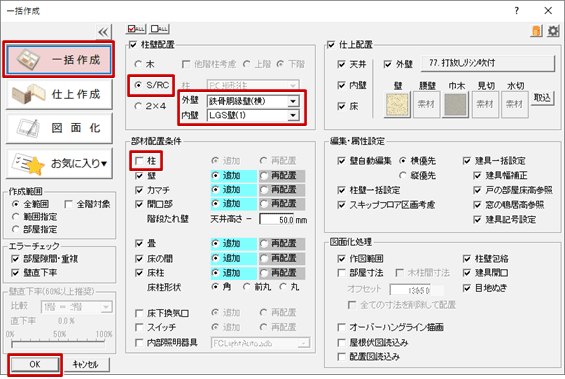This screenshot has height=379, width=565.
Task: Select 再配置 for the 畳 row
Action: click(x=264, y=244)
